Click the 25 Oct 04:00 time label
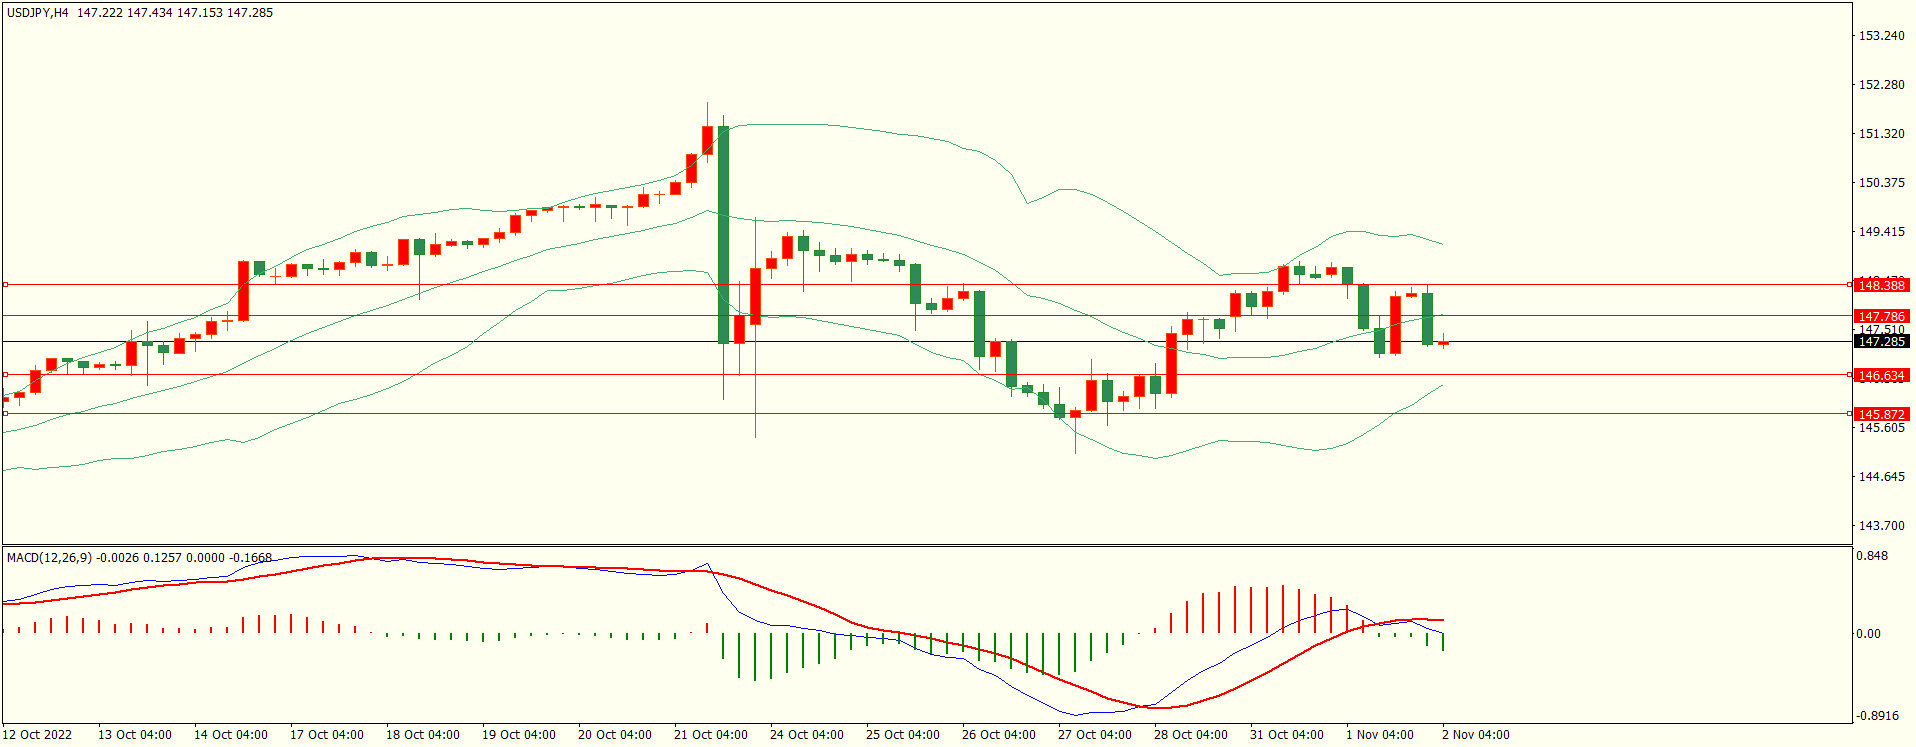Image resolution: width=1916 pixels, height=747 pixels. 903,735
